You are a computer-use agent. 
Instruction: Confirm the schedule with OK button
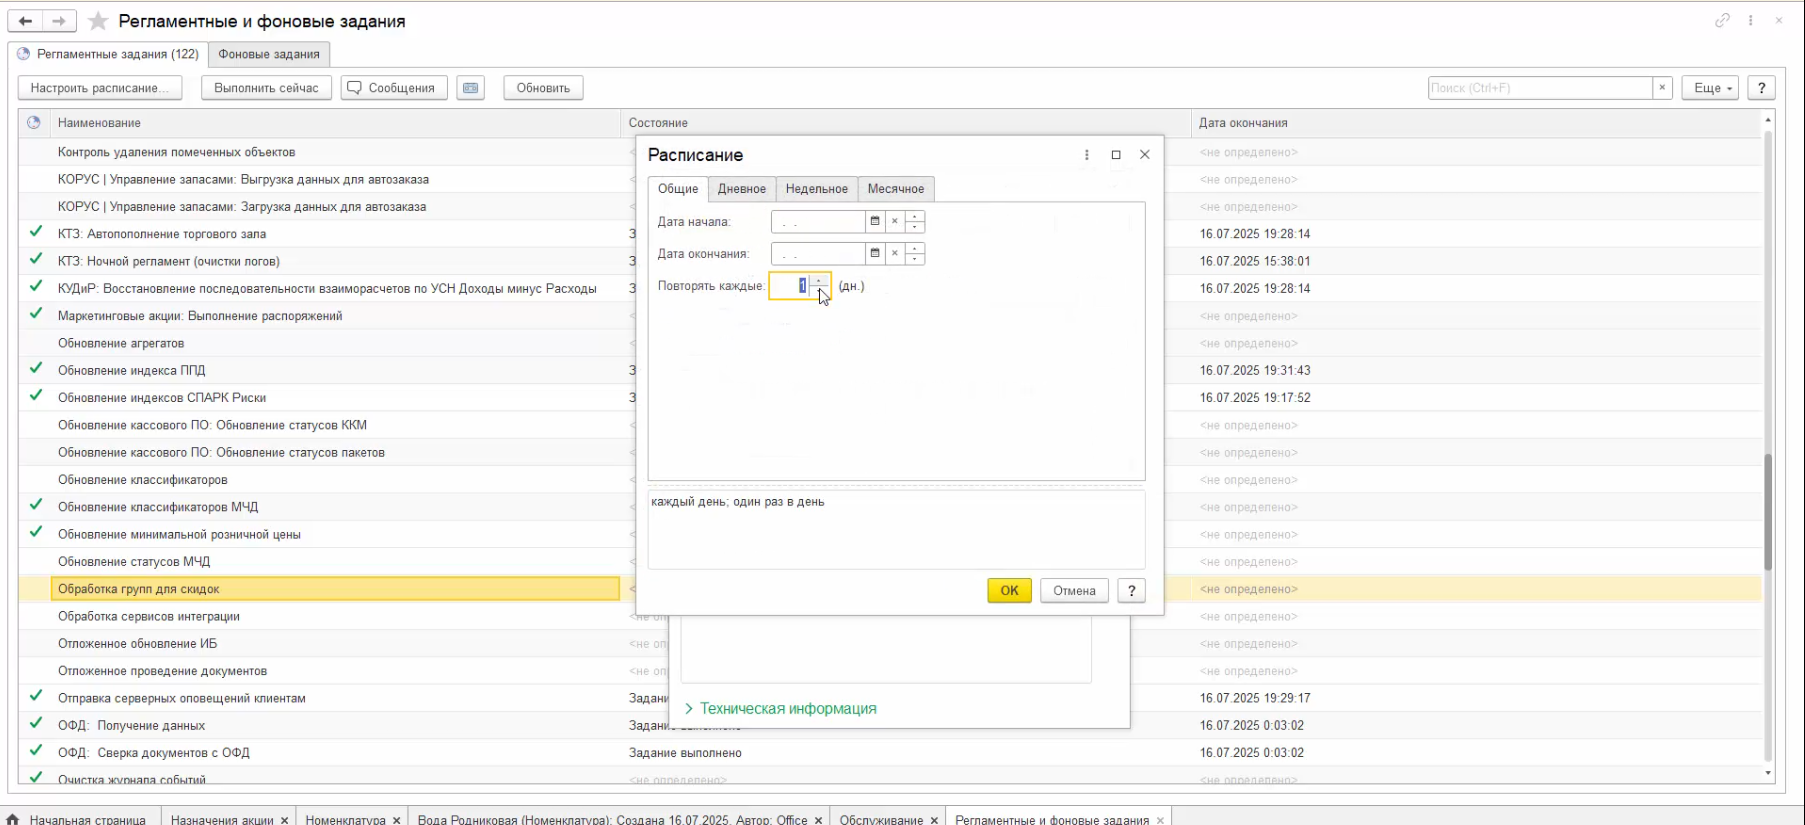click(x=1009, y=590)
